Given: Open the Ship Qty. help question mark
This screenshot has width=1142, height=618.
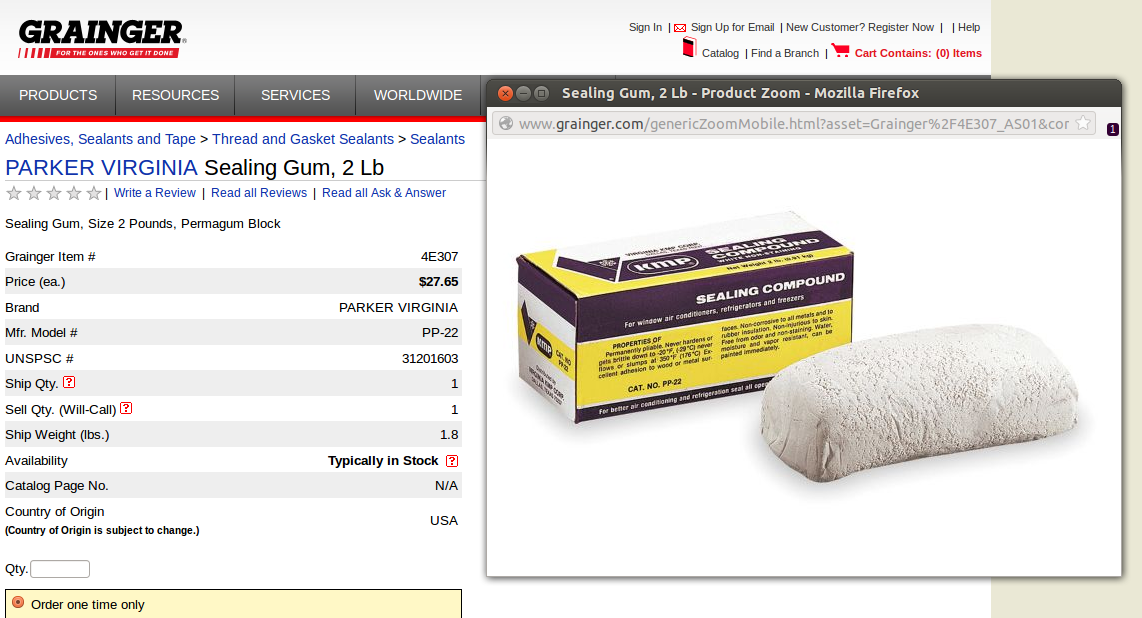Looking at the screenshot, I should coord(69,382).
